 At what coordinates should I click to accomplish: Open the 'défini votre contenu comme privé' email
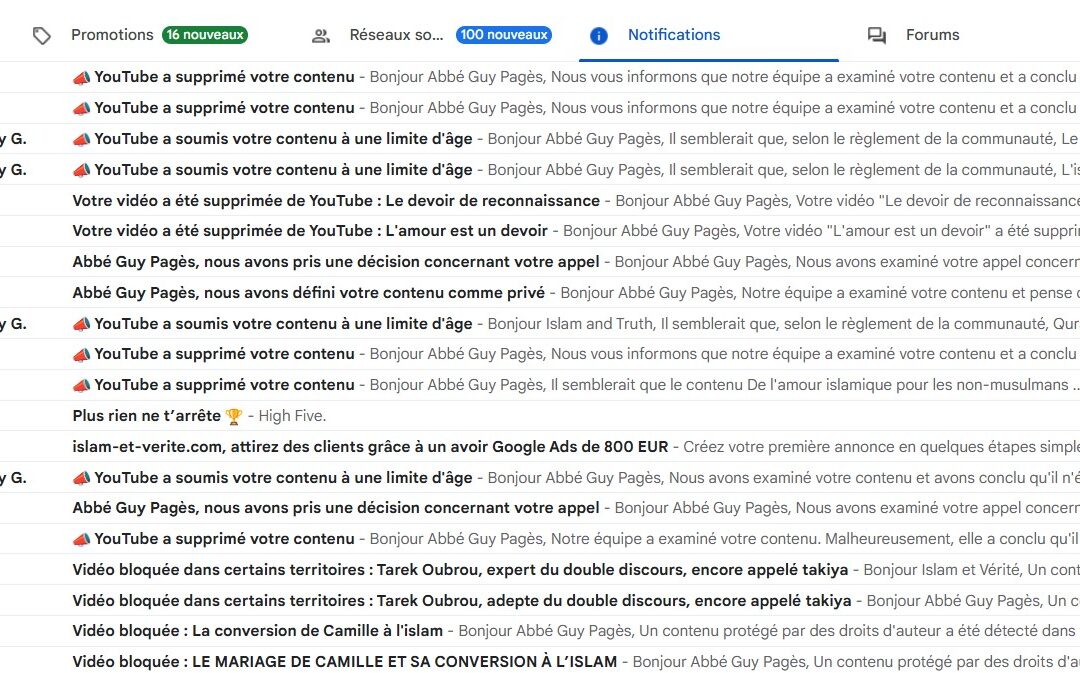pyautogui.click(x=540, y=293)
